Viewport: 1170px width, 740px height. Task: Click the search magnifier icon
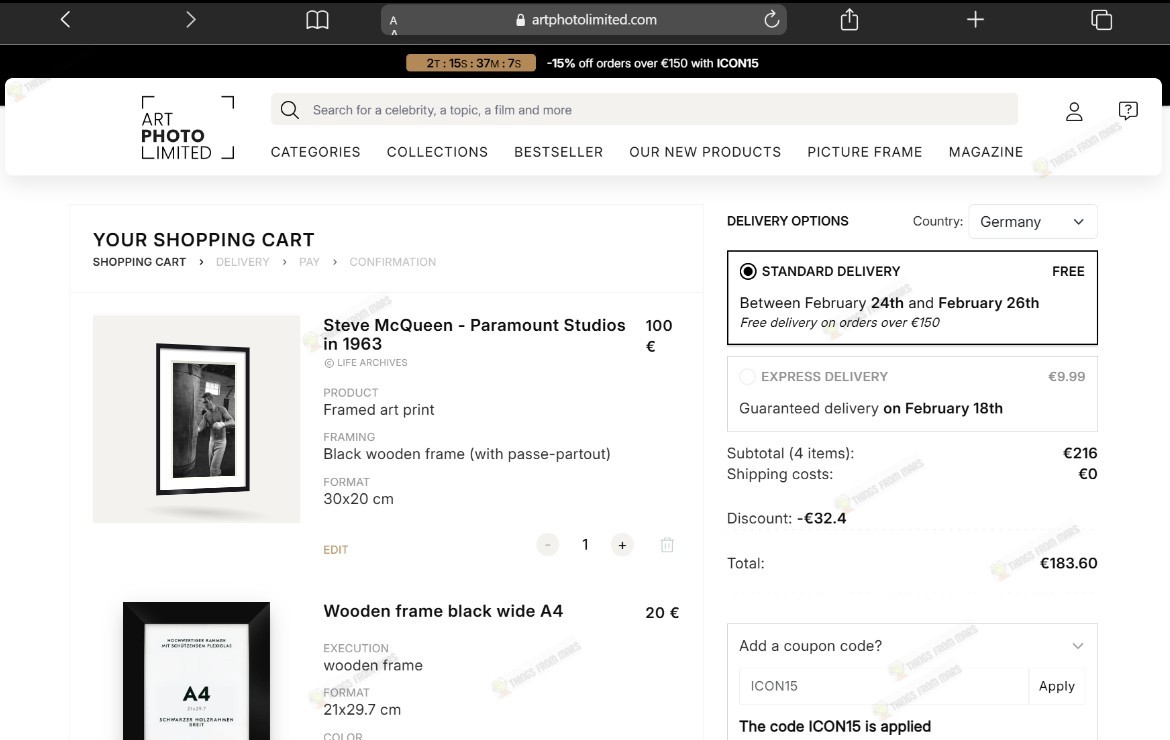(x=290, y=110)
